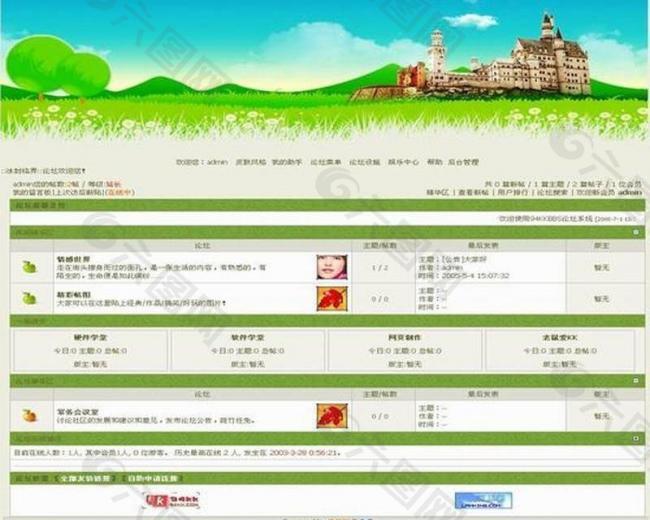
Task: Click the orange fruit icon in the last forum row
Action: (29, 416)
